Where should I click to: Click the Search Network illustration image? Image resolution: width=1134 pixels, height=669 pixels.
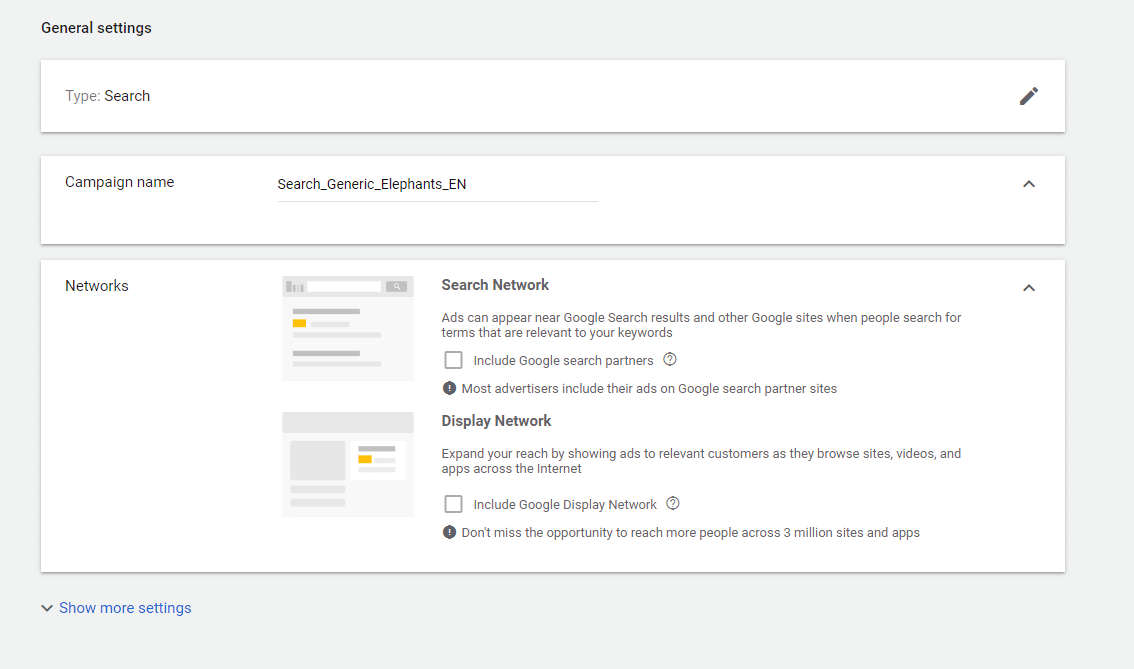347,328
